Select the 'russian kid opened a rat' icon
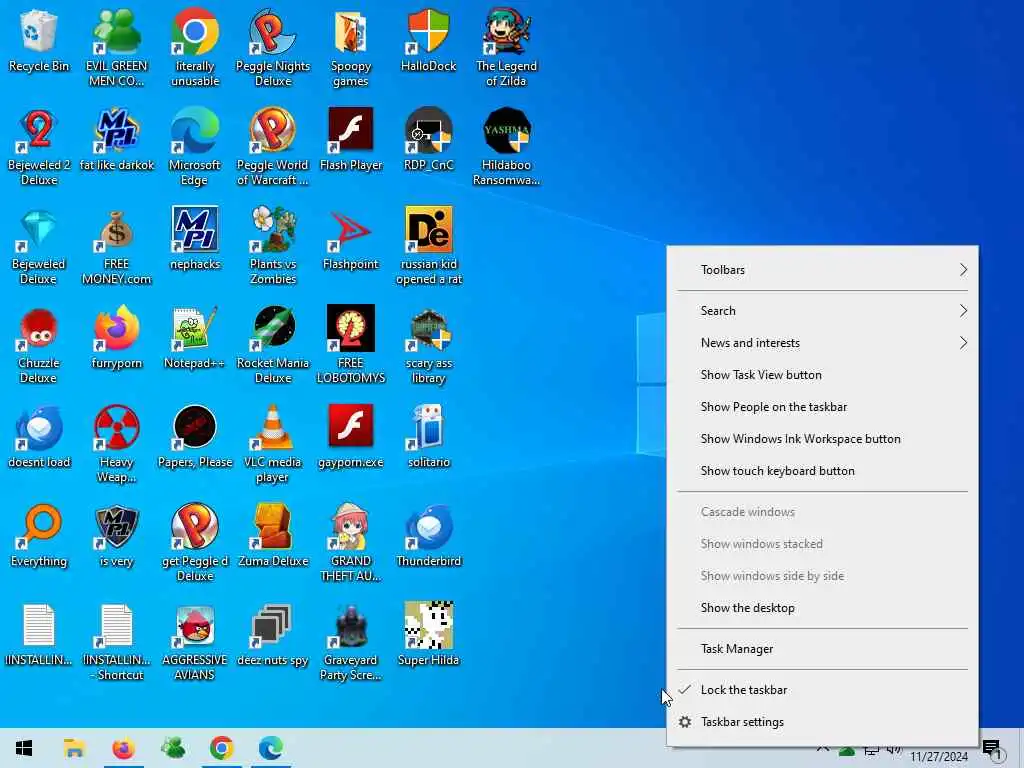 pos(428,246)
